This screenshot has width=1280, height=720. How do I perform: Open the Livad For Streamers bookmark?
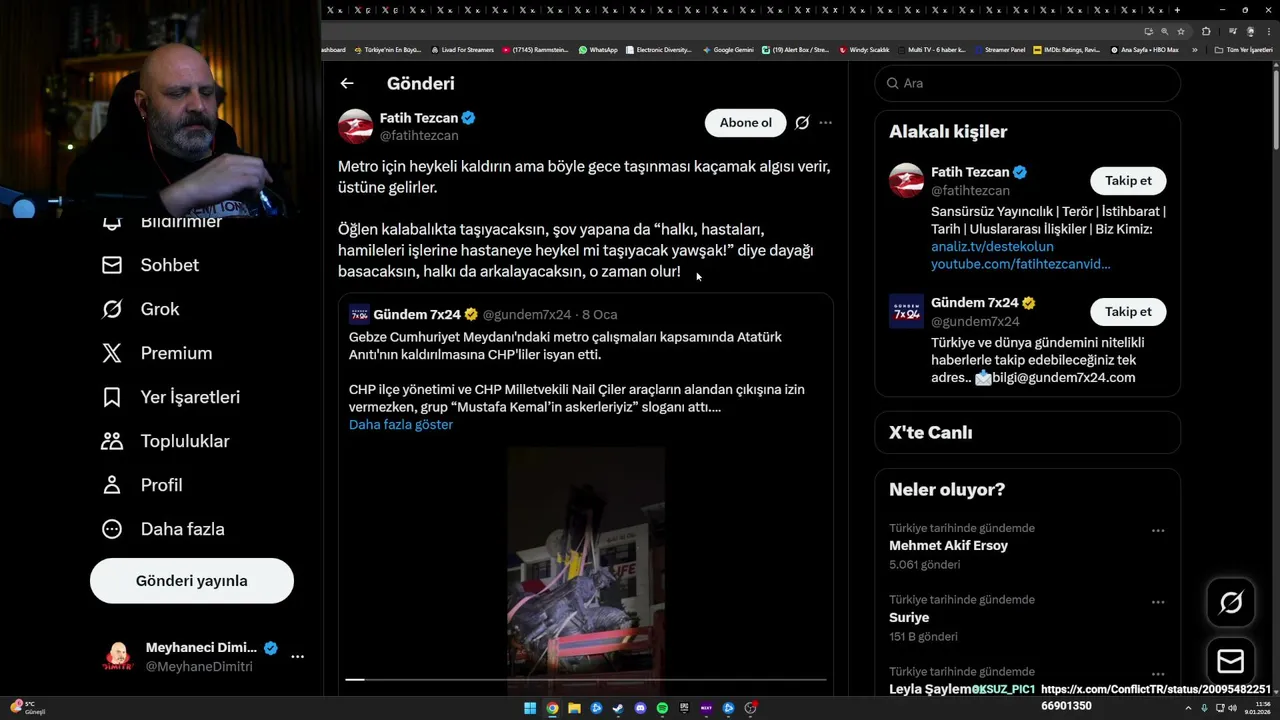(x=462, y=49)
